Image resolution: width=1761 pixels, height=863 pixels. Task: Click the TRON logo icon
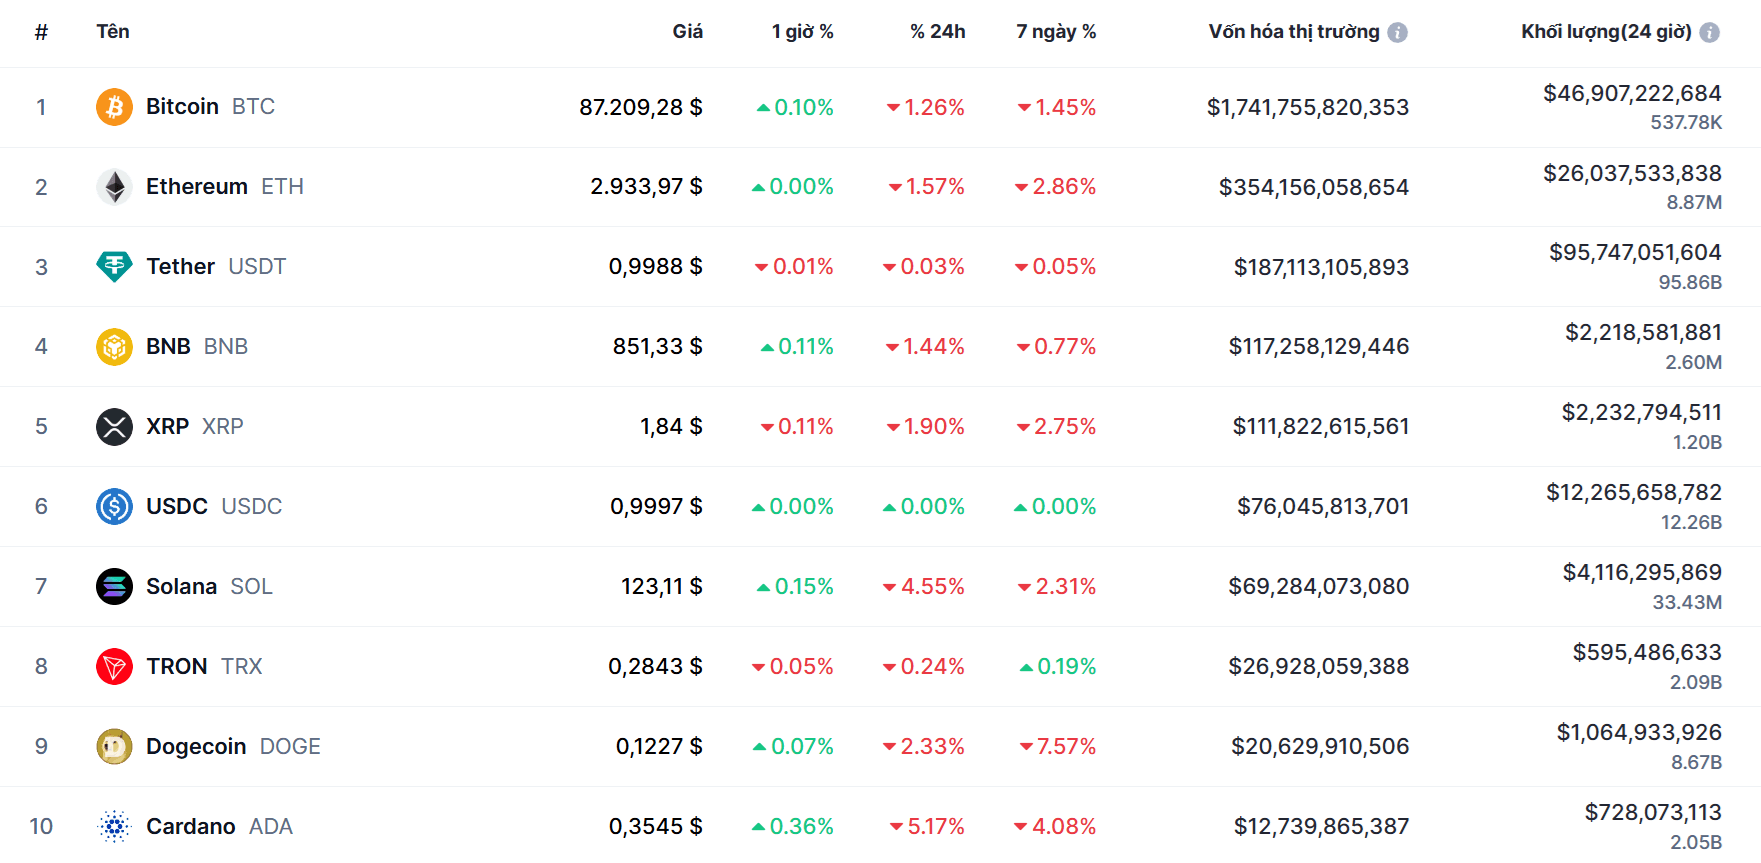pyautogui.click(x=114, y=667)
